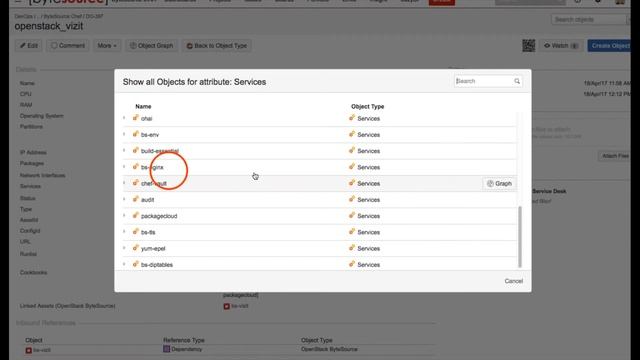Open Object Graph on the object page
This screenshot has width=640, height=360.
(x=151, y=46)
